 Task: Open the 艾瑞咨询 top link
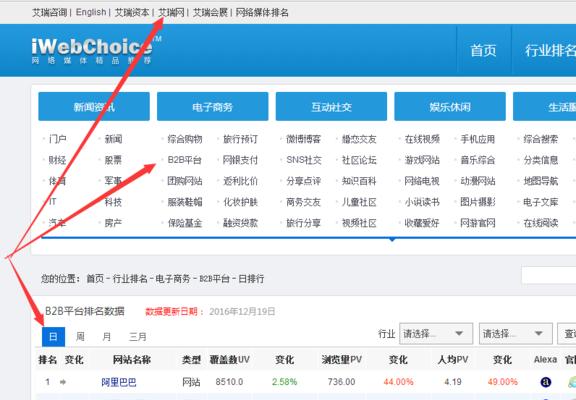[x=50, y=12]
